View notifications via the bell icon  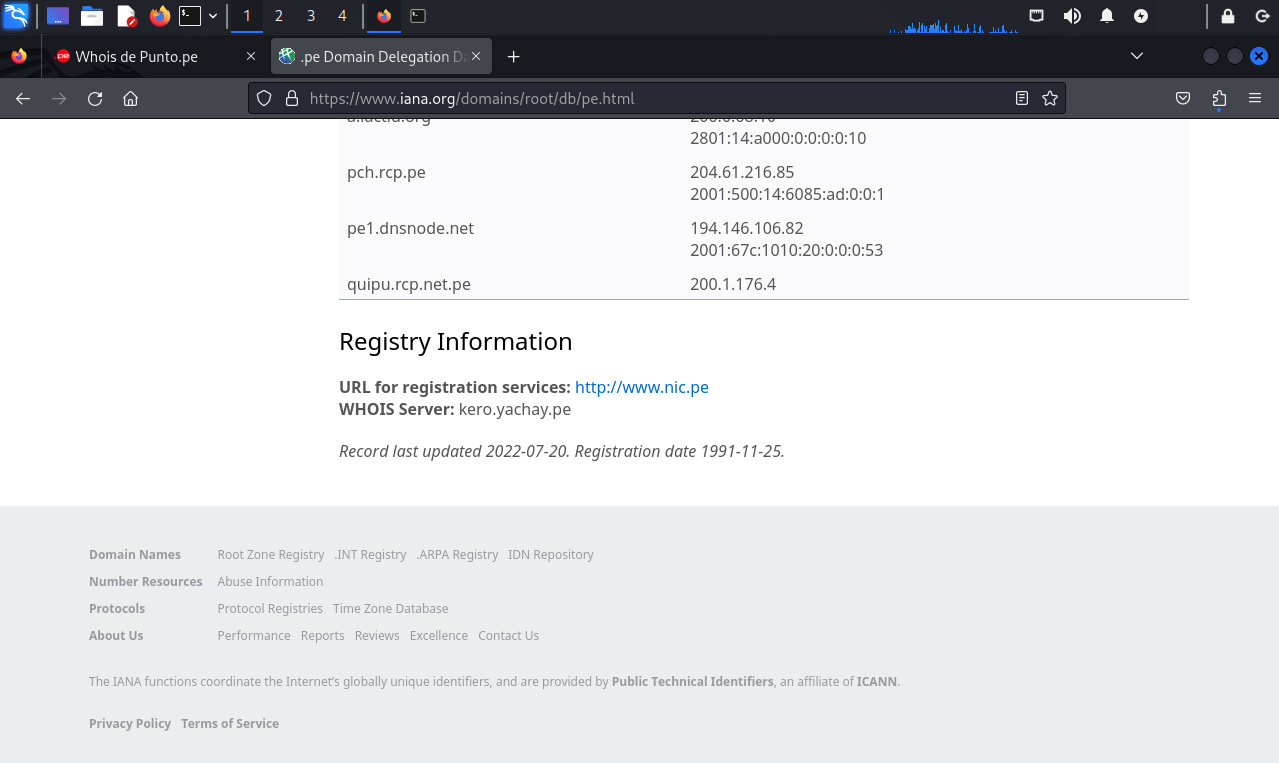1107,16
